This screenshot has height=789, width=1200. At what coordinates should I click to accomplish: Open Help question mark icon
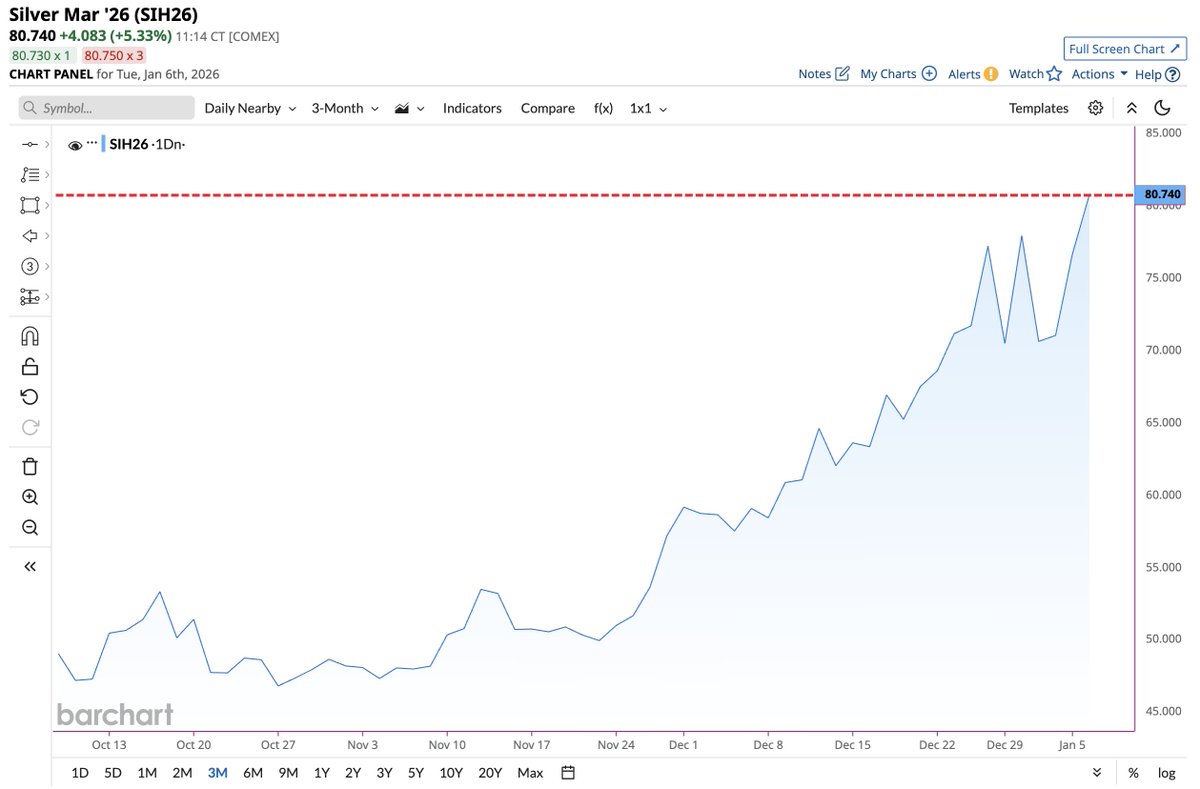coord(1172,74)
